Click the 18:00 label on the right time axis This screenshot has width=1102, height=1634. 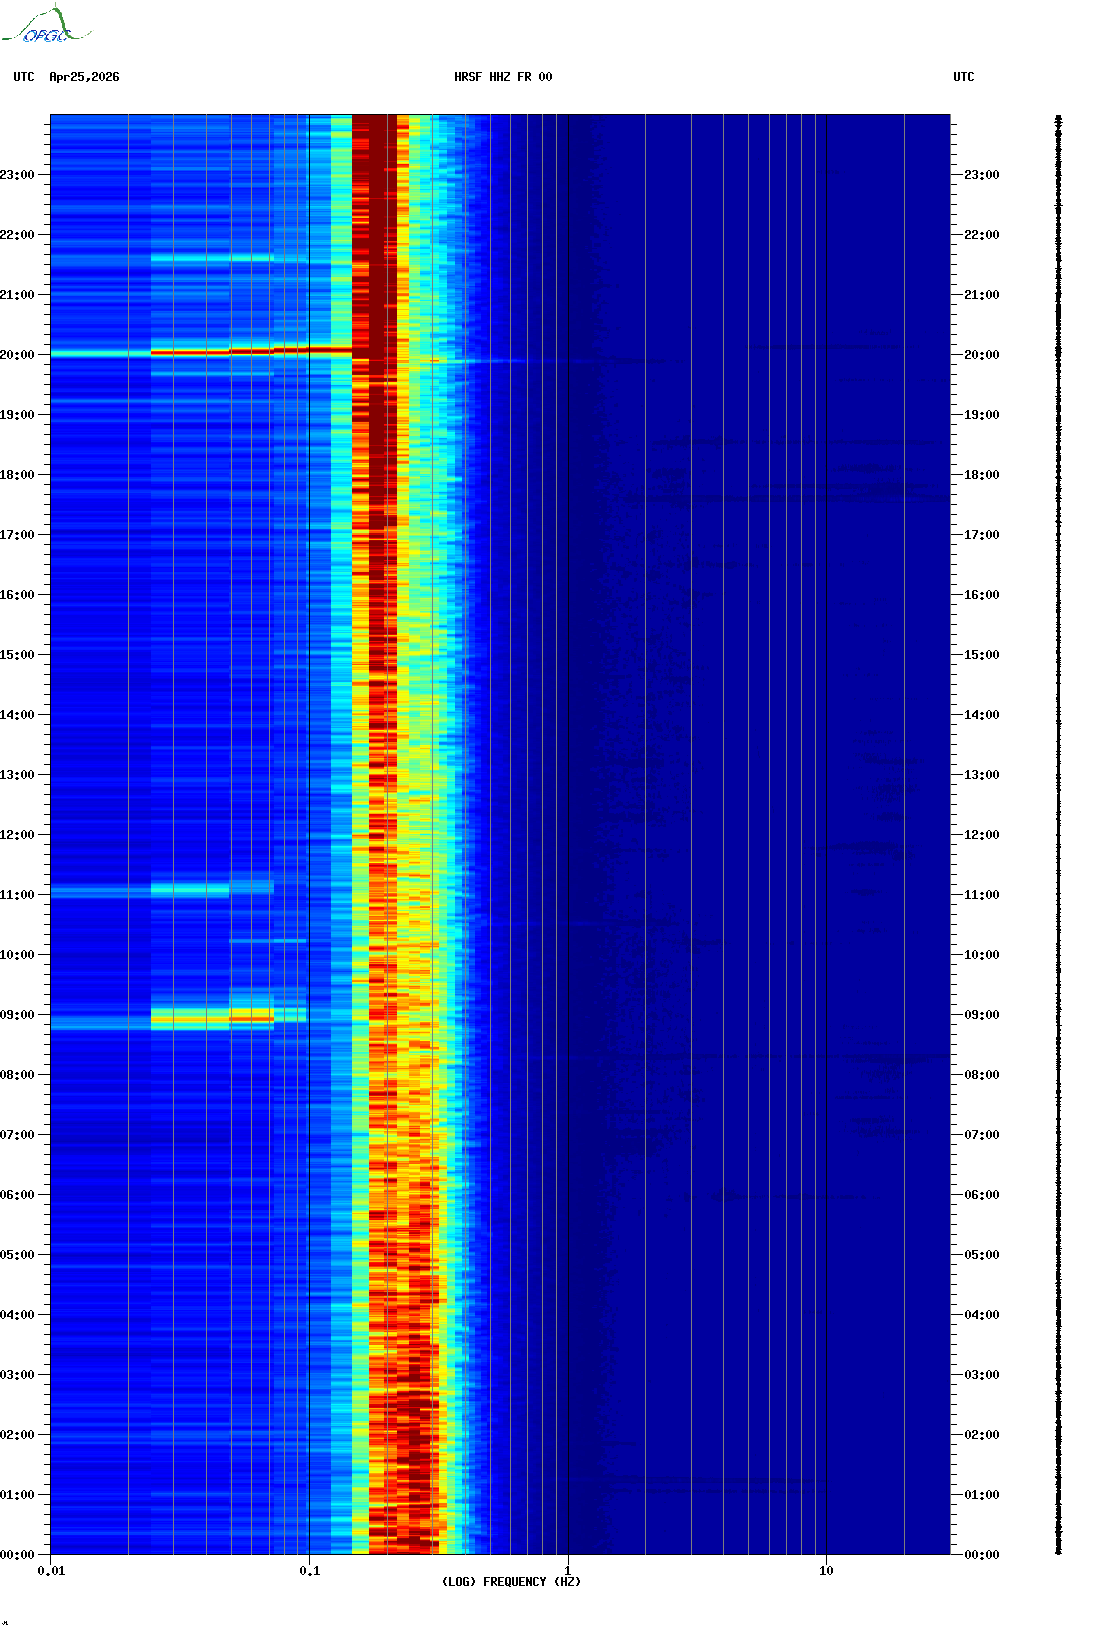coord(982,475)
